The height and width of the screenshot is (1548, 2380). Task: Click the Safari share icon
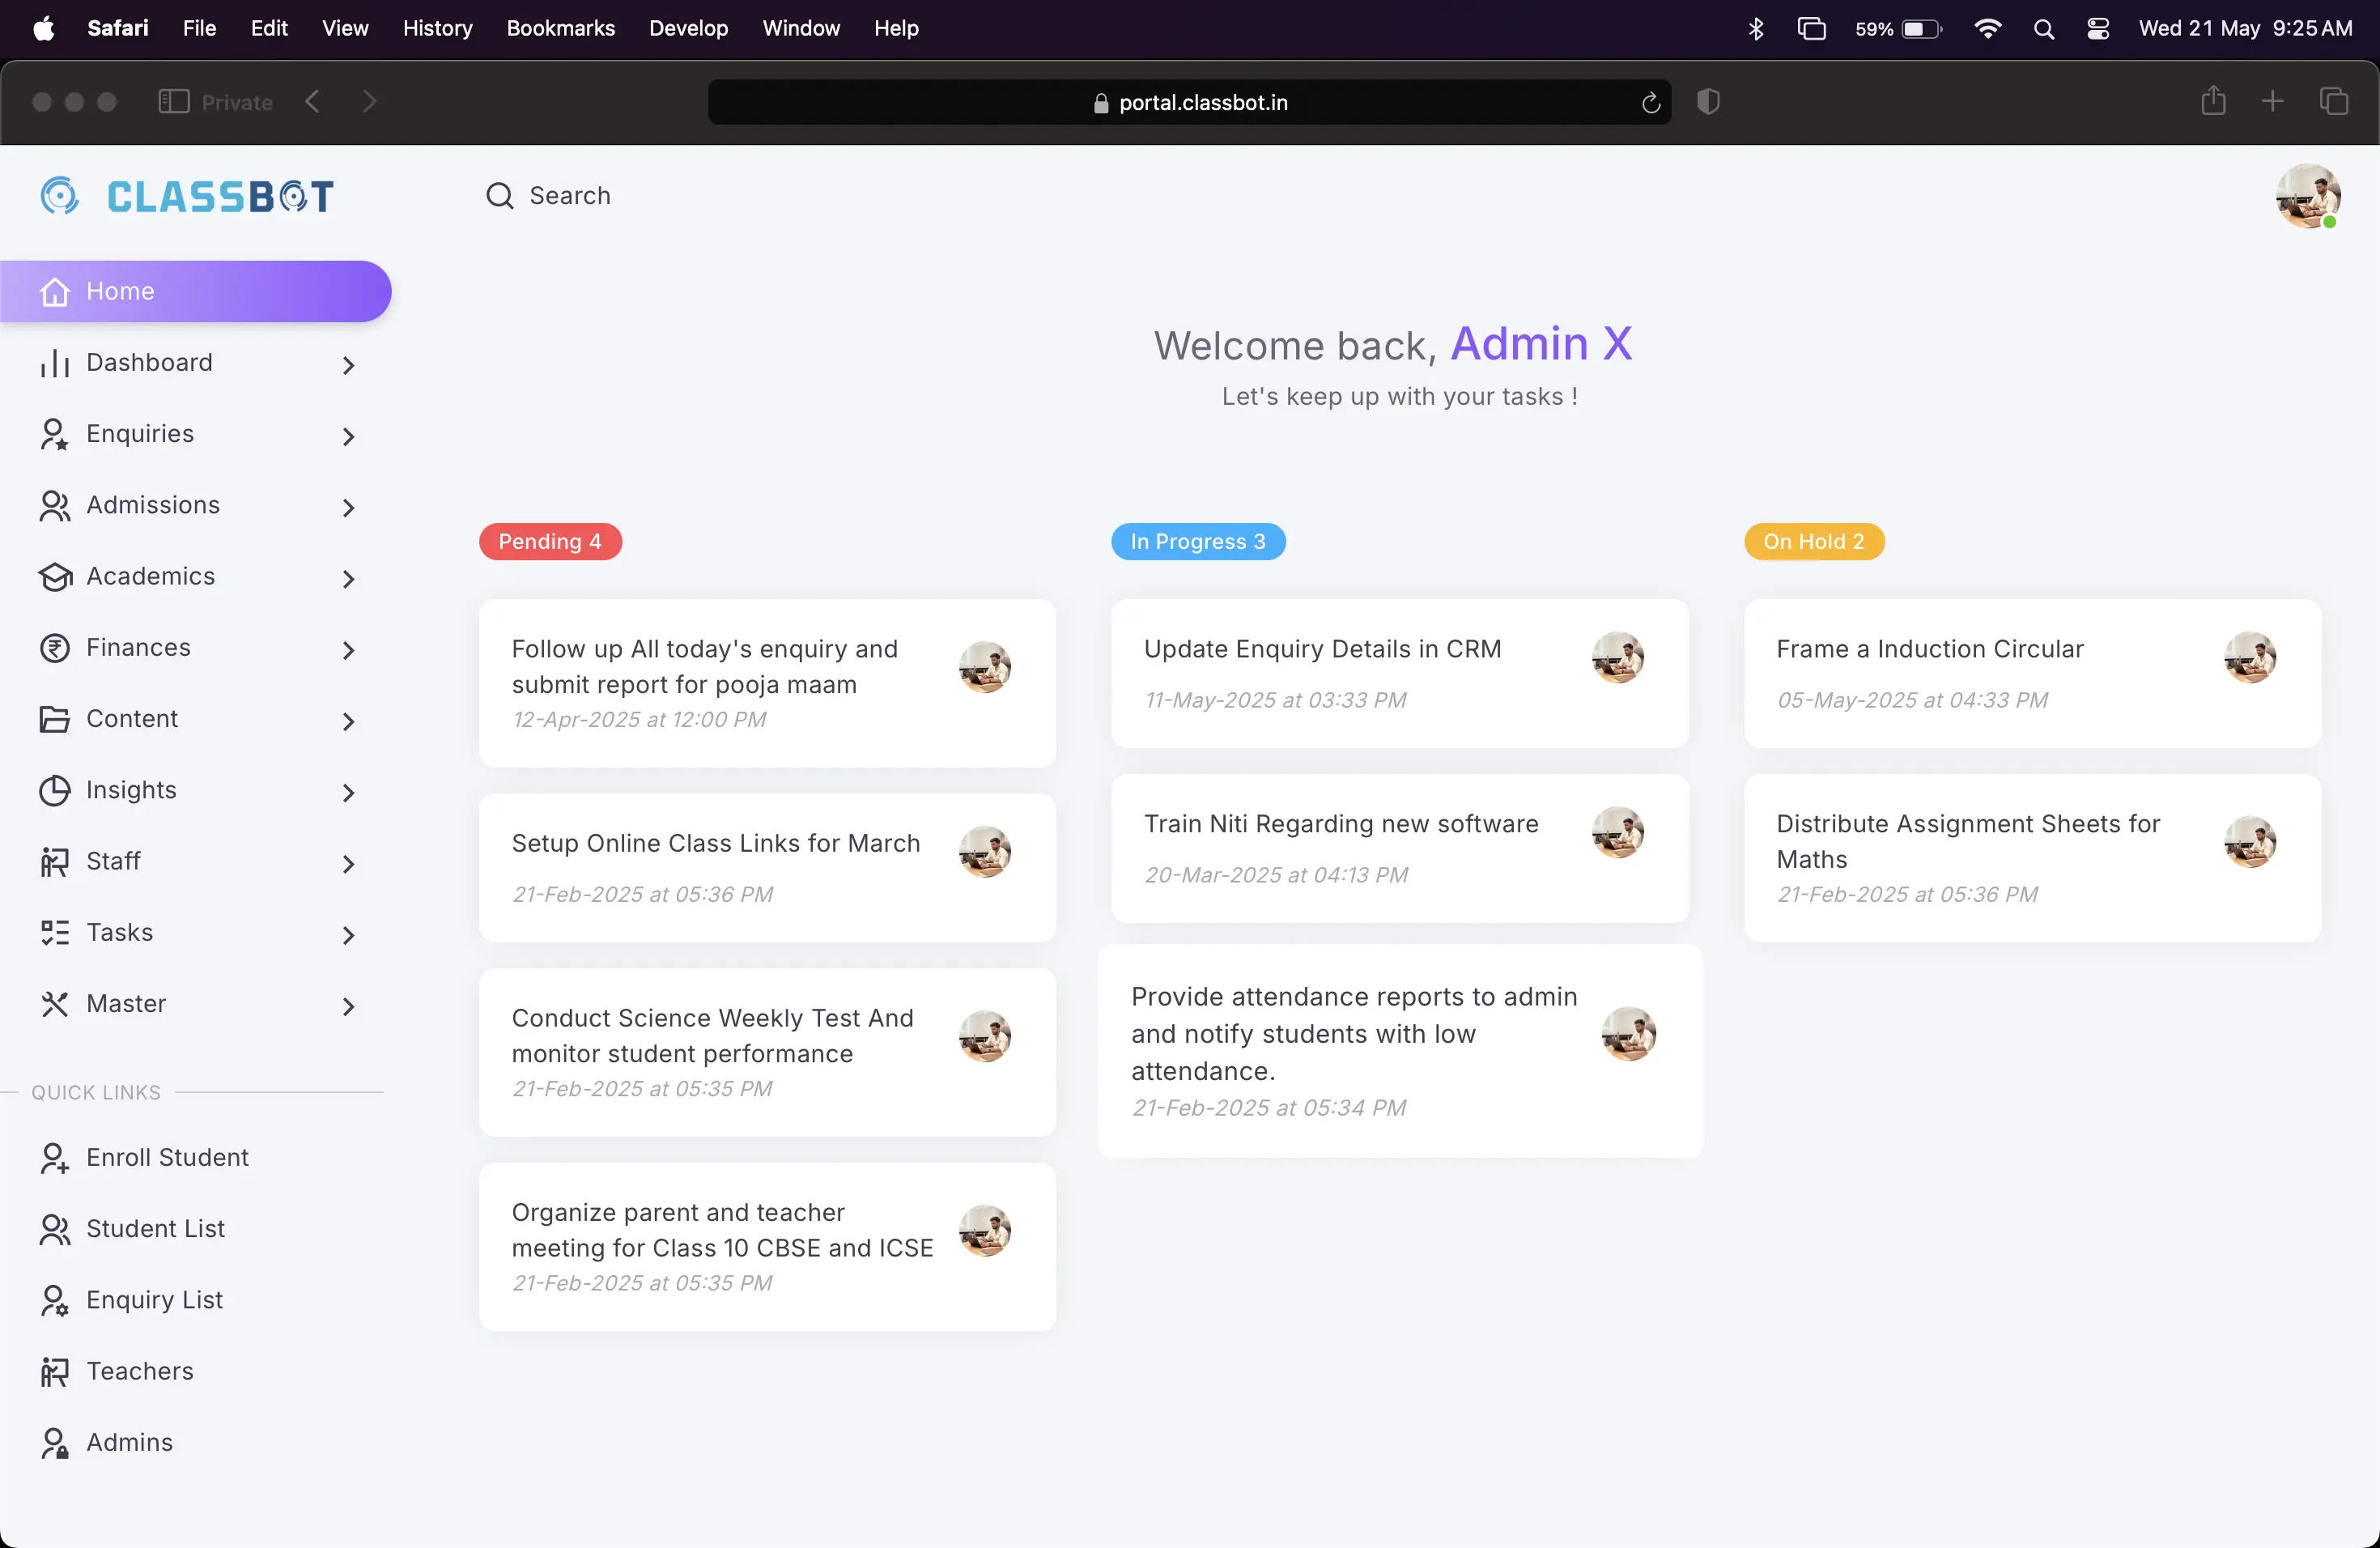(2213, 102)
